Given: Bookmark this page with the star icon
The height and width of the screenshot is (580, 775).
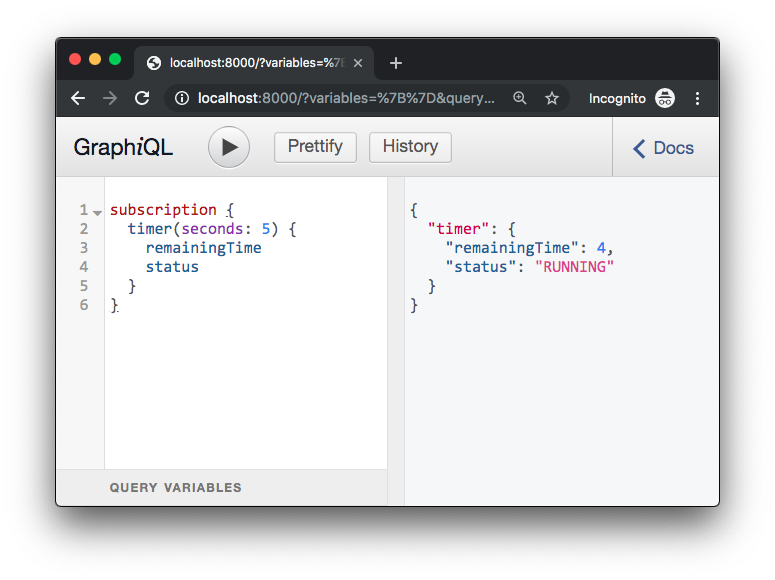Looking at the screenshot, I should (551, 98).
